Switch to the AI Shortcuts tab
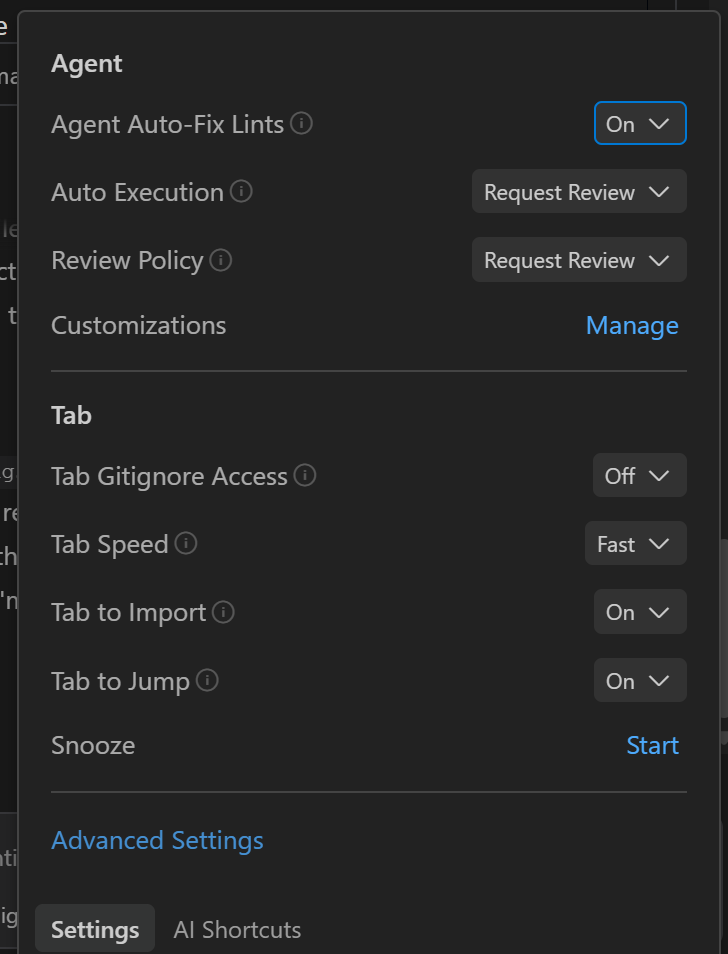This screenshot has width=728, height=954. point(237,930)
